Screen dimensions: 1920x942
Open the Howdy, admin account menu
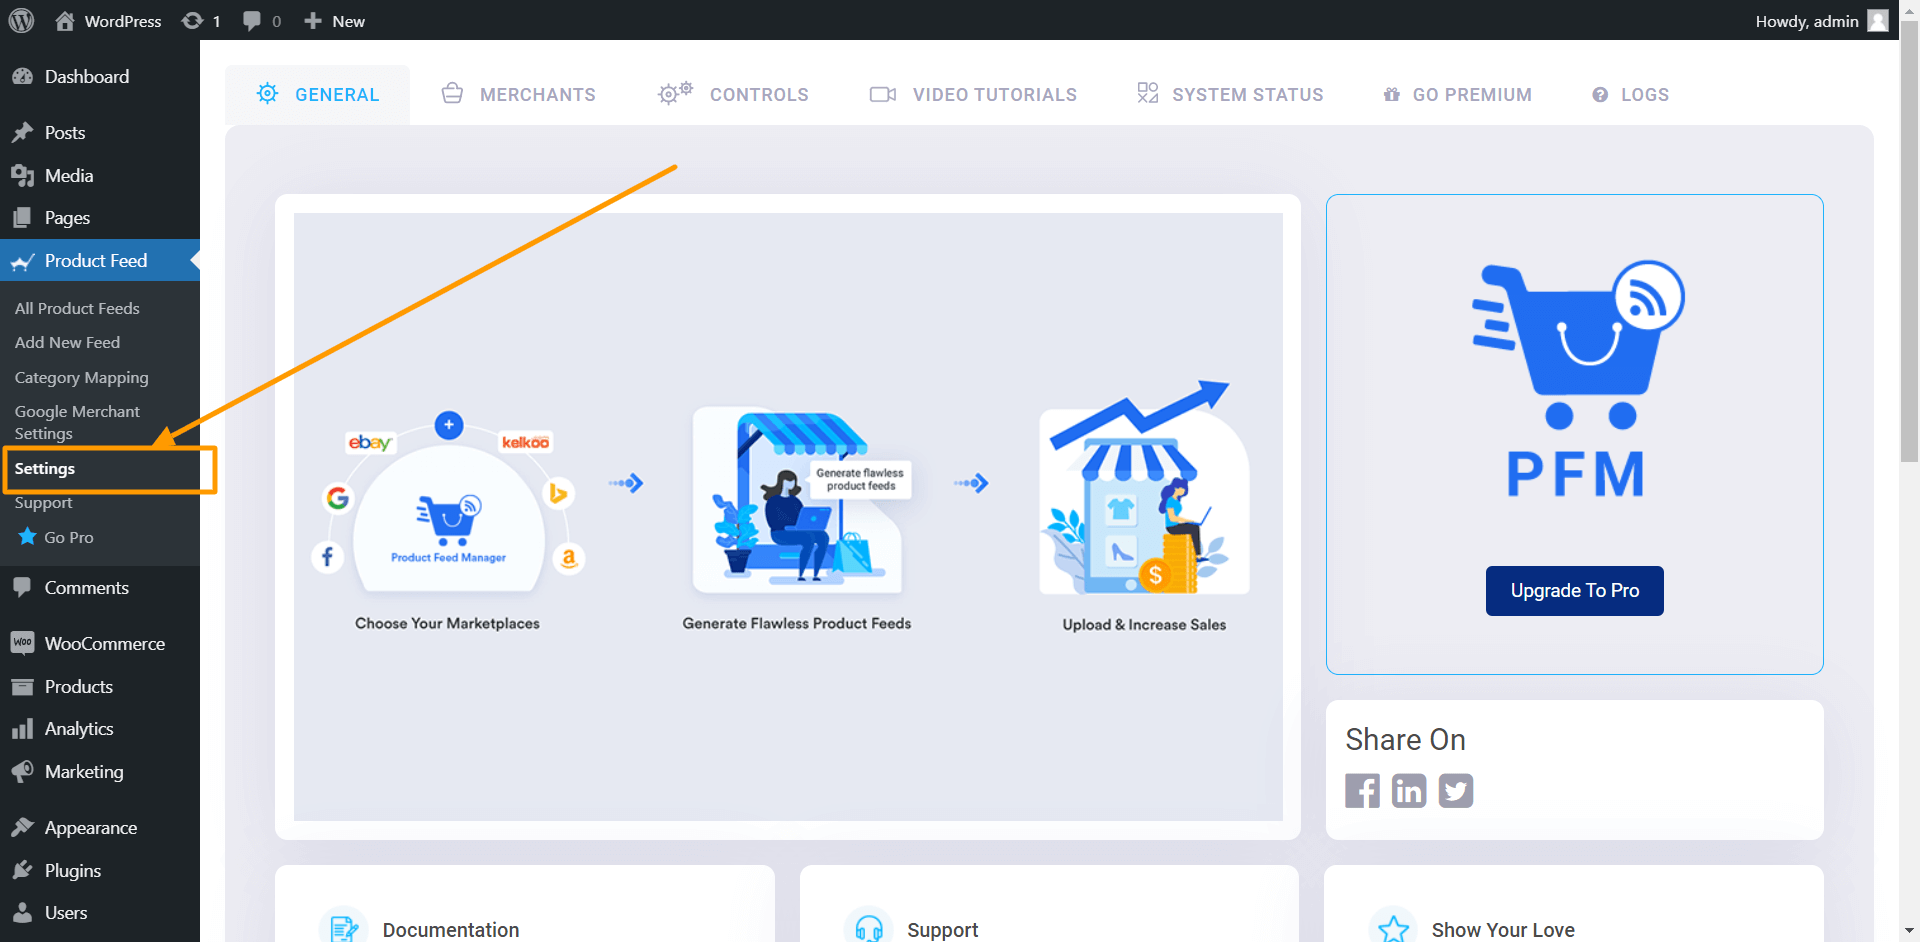coord(1821,21)
